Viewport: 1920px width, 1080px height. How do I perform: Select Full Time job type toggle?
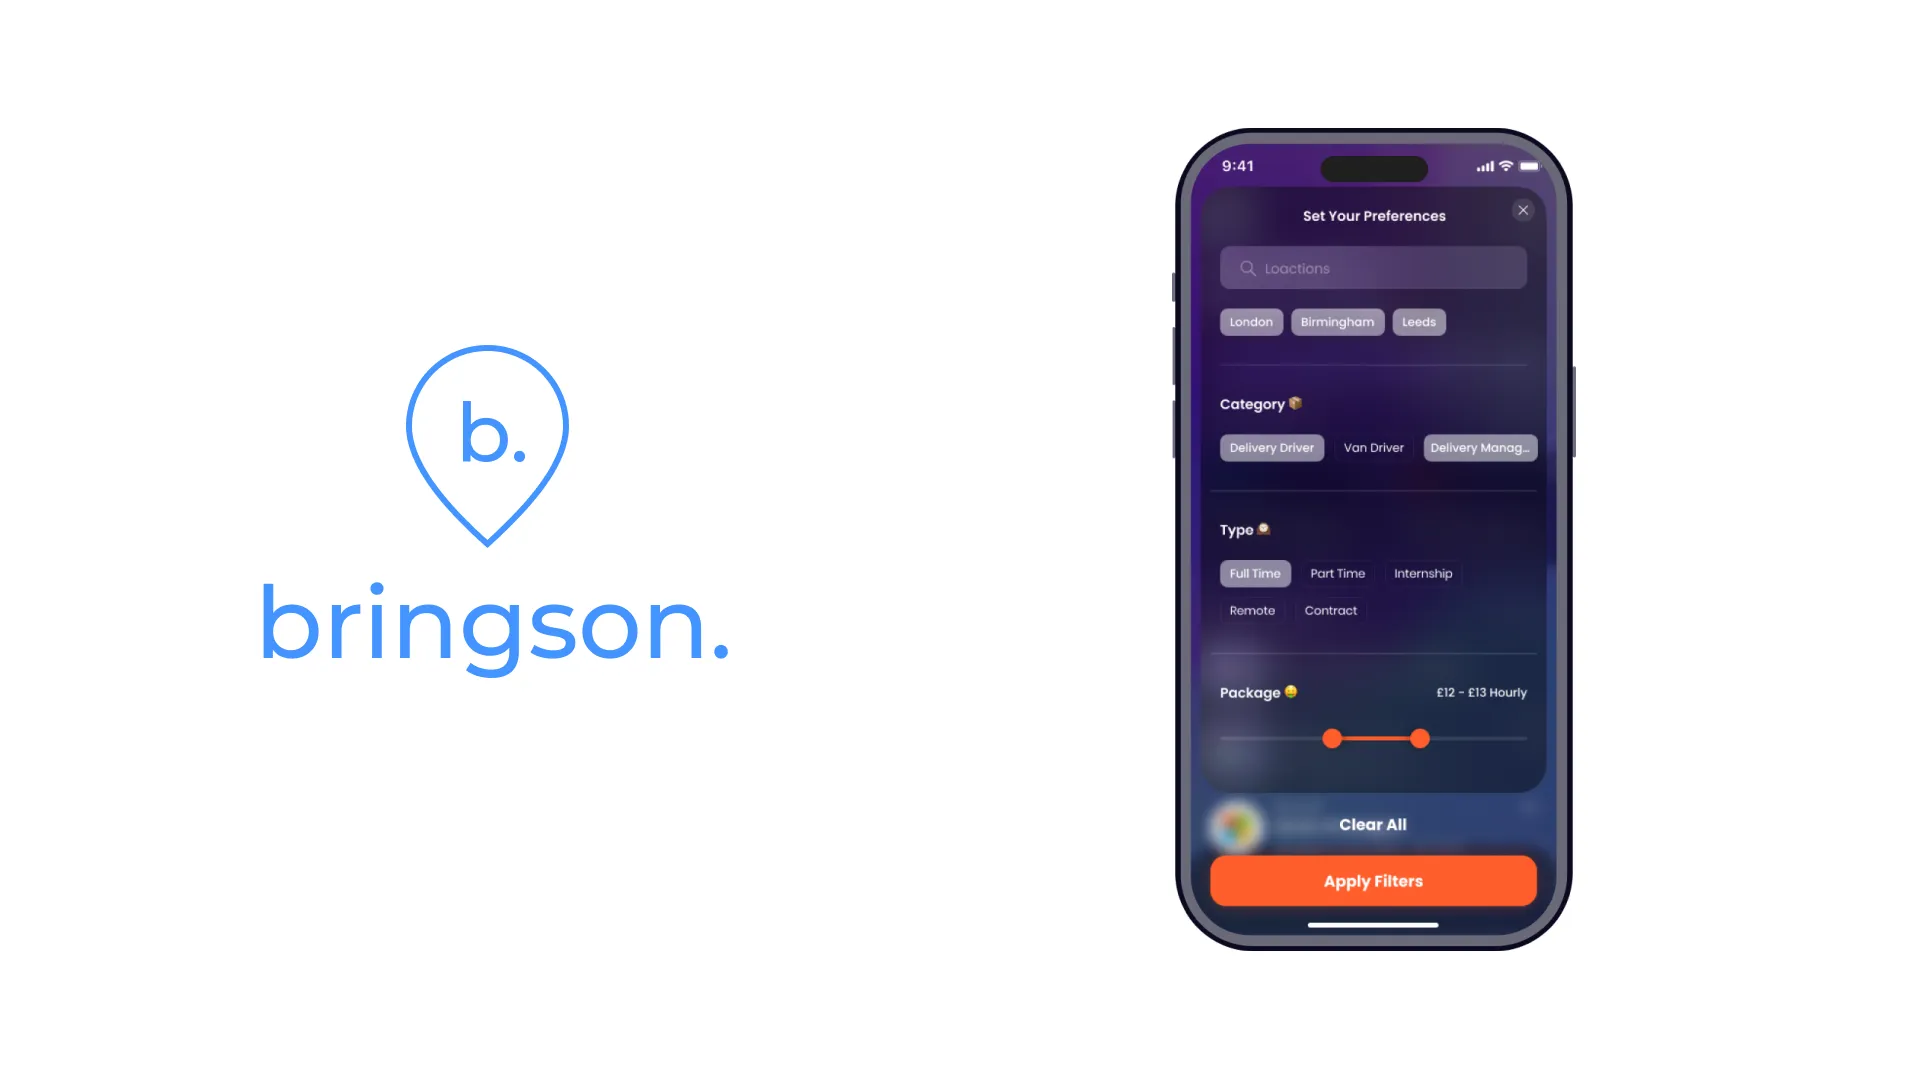[1254, 574]
